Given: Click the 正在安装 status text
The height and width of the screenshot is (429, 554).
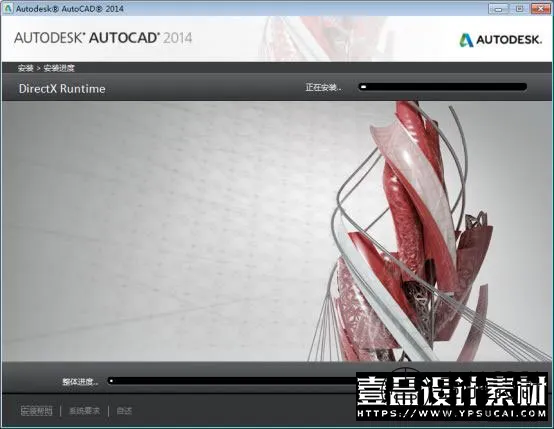Looking at the screenshot, I should 324,87.
